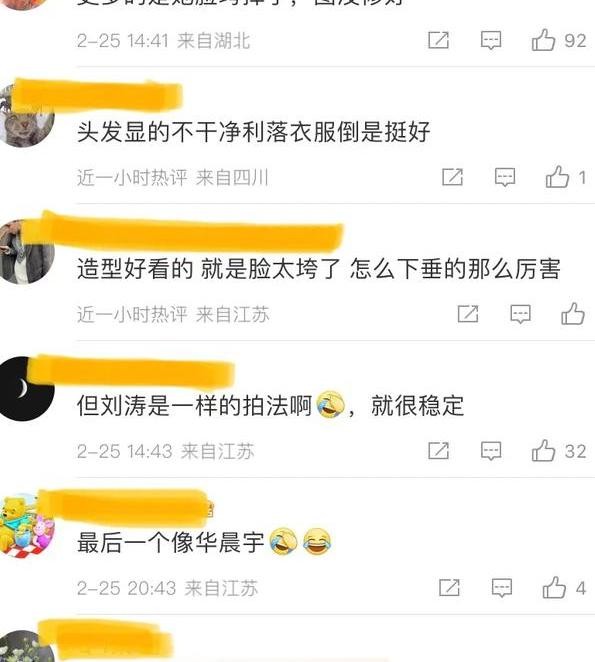Share the comment starting 造型好看的
The image size is (595, 662).
pyautogui.click(x=468, y=314)
